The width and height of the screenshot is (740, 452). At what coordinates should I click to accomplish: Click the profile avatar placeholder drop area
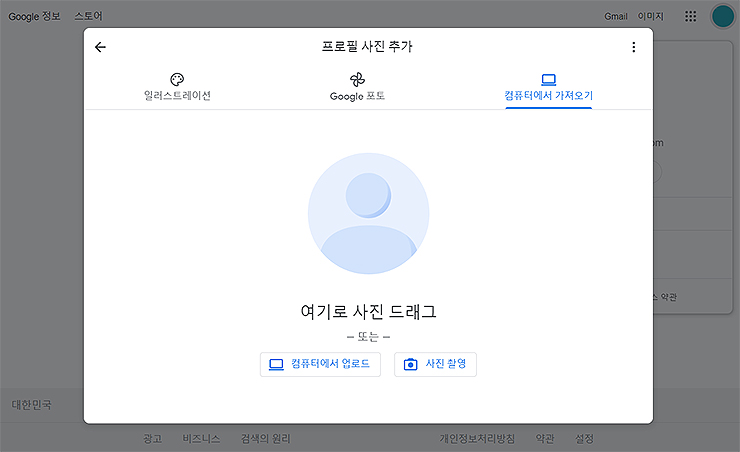click(369, 213)
